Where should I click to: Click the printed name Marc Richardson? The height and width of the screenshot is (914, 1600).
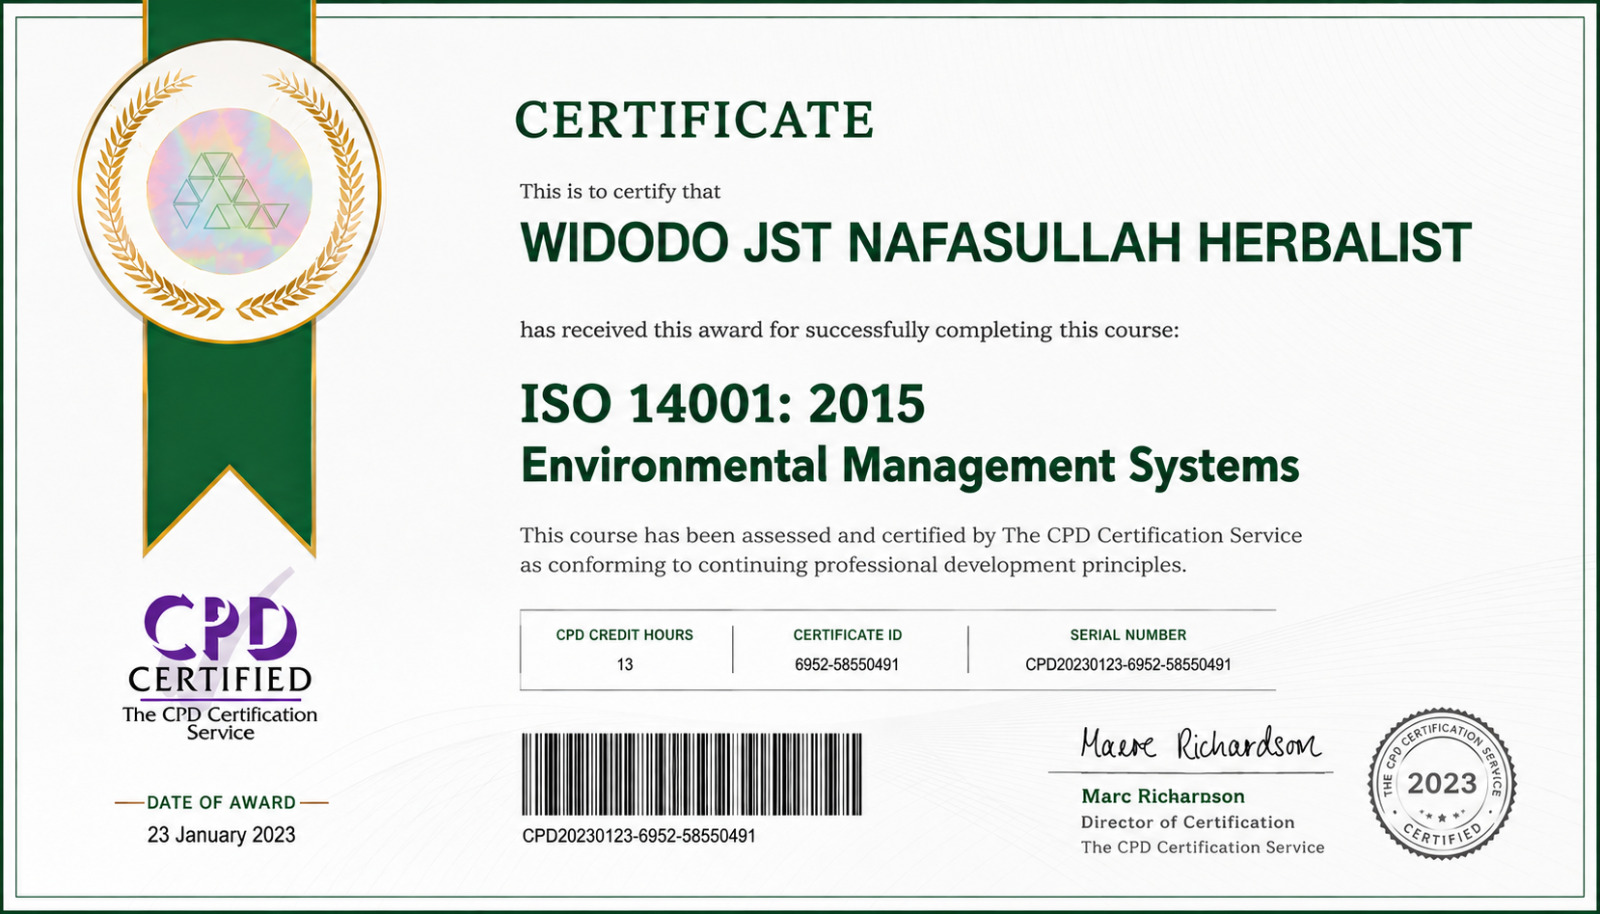tap(1163, 796)
